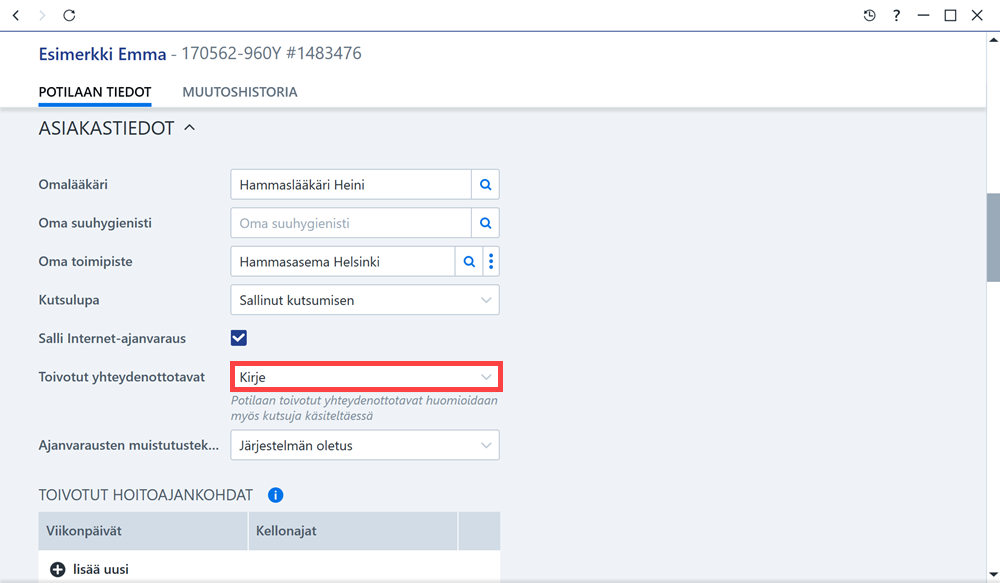The image size is (1000, 583).
Task: Open Oma toimipiste three-dot options menu
Action: point(491,262)
